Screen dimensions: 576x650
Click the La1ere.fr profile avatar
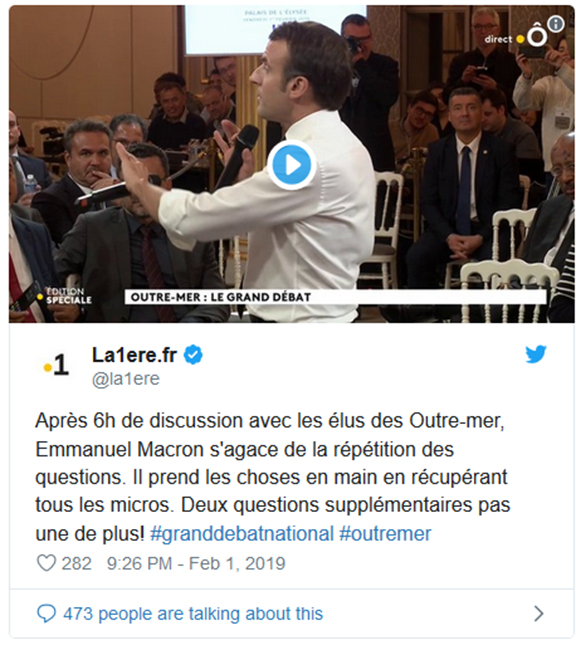(56, 366)
